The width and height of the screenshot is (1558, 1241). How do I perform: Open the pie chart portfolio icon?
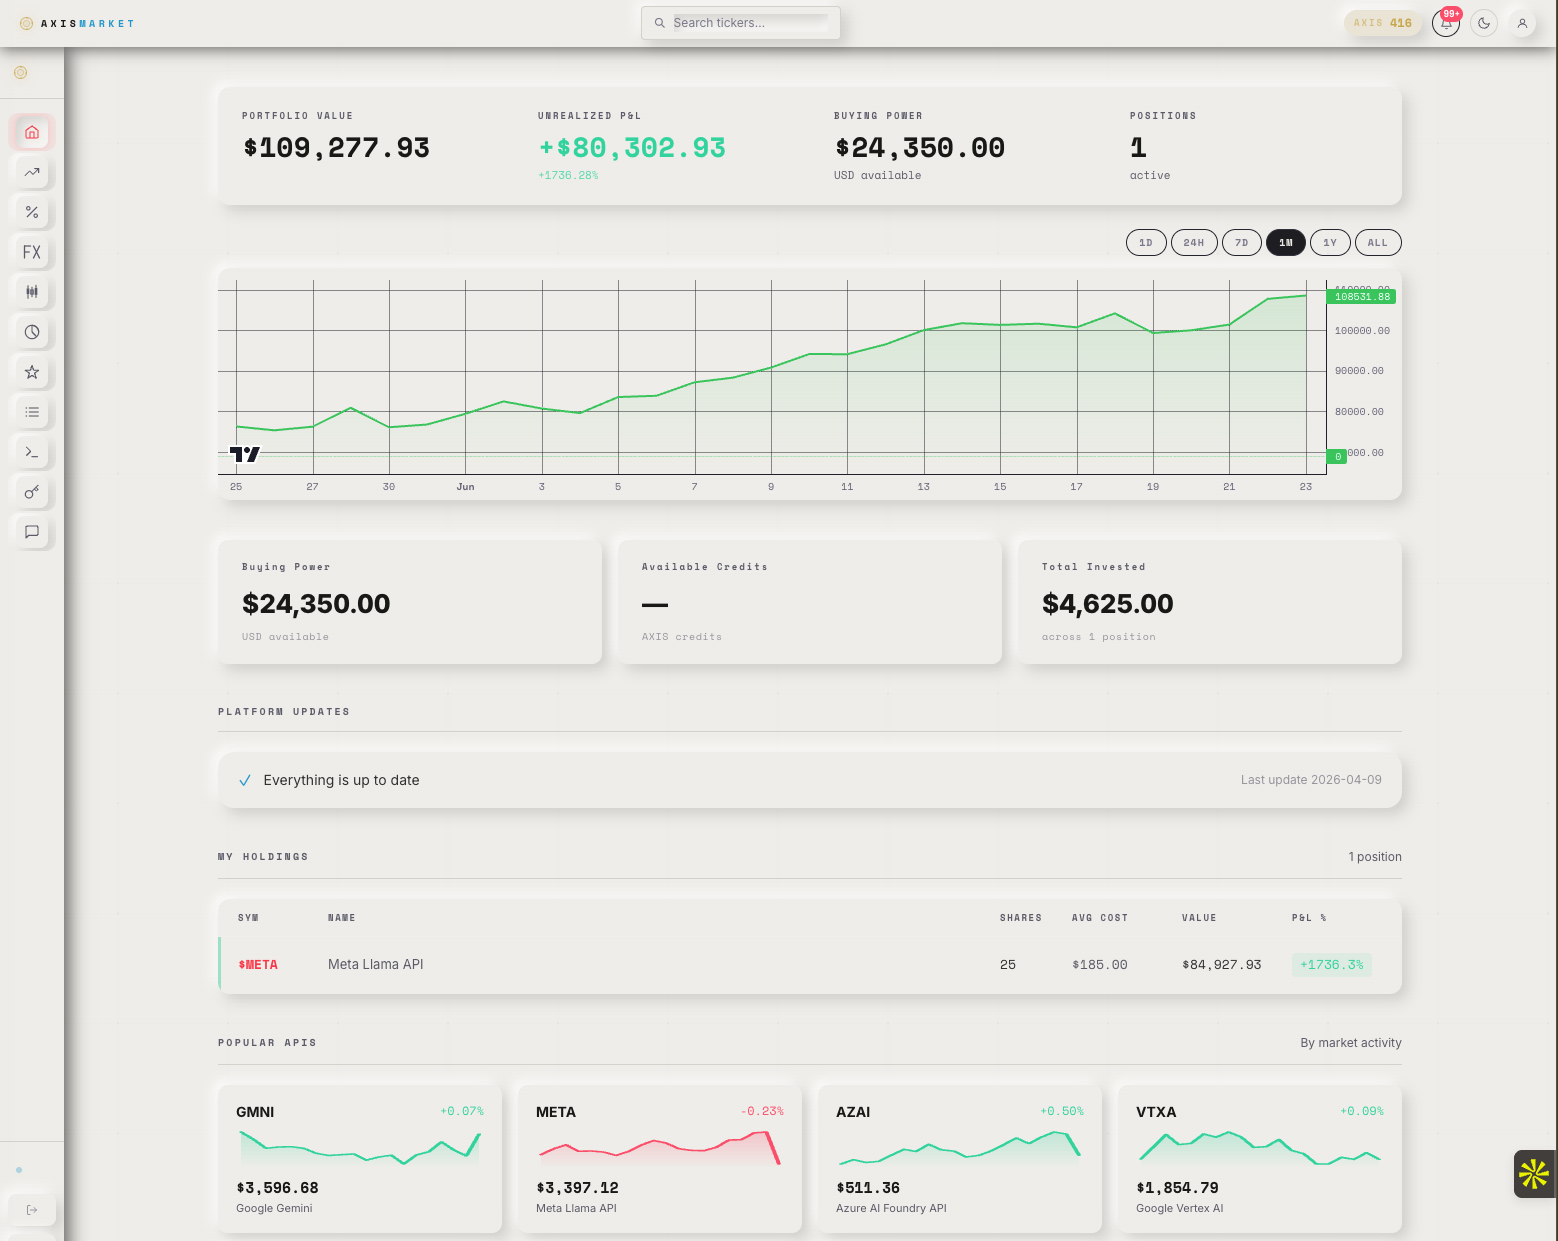pos(32,332)
